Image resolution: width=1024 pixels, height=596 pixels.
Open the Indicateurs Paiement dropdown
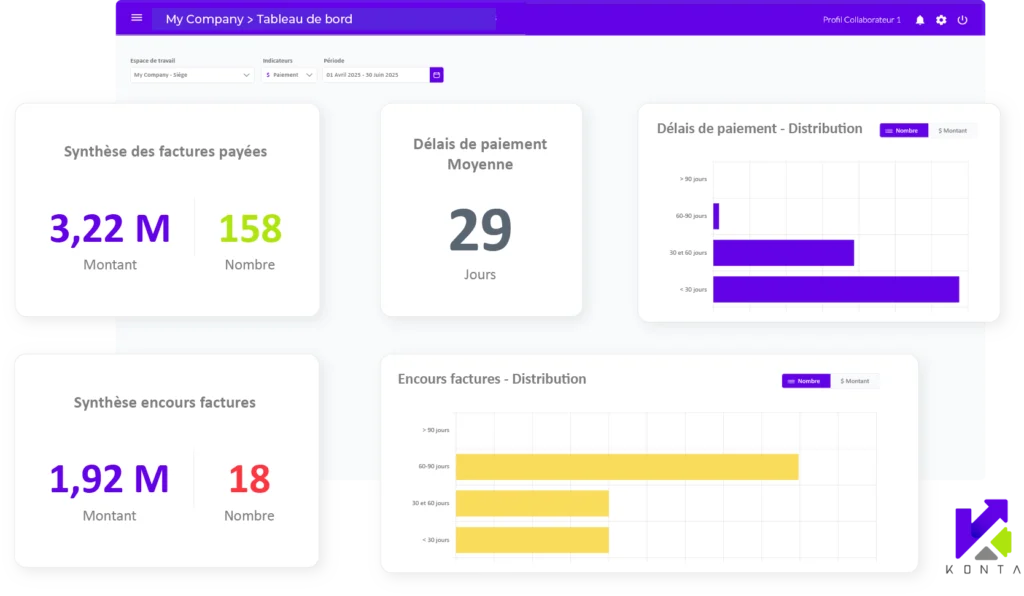click(x=289, y=75)
